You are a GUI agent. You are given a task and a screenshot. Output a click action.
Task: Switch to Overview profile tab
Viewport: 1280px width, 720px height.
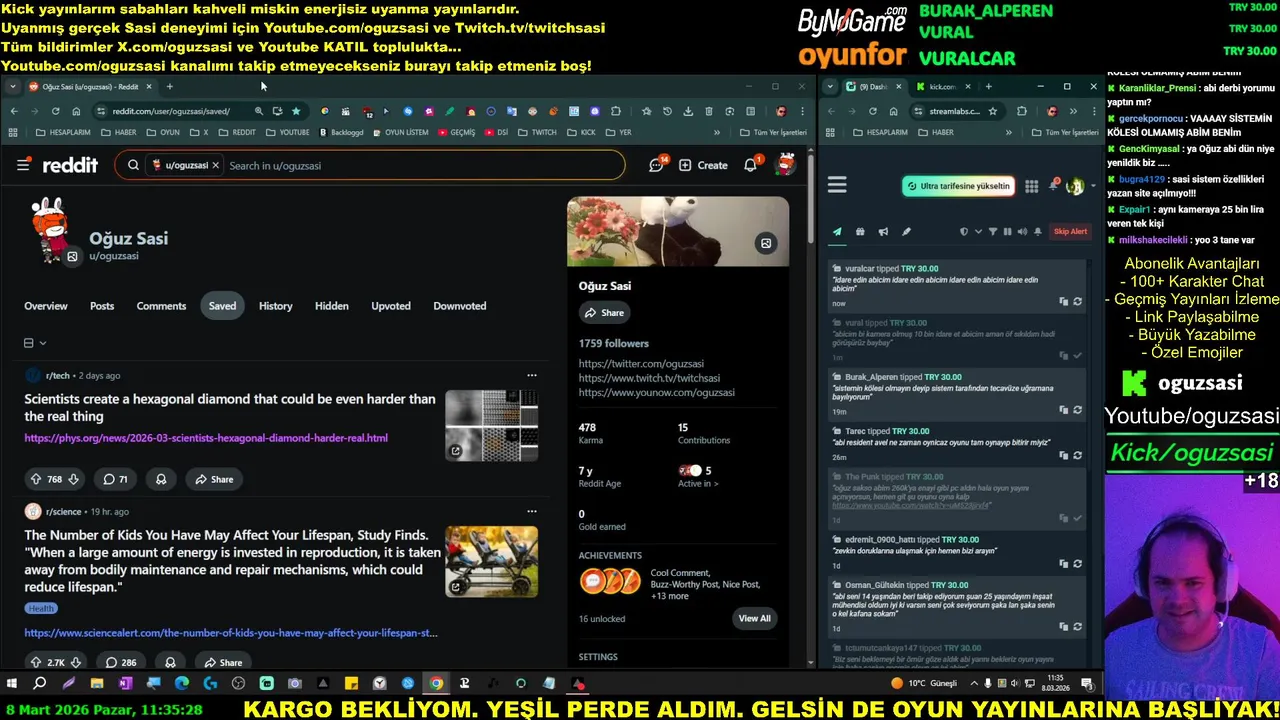pyautogui.click(x=46, y=306)
